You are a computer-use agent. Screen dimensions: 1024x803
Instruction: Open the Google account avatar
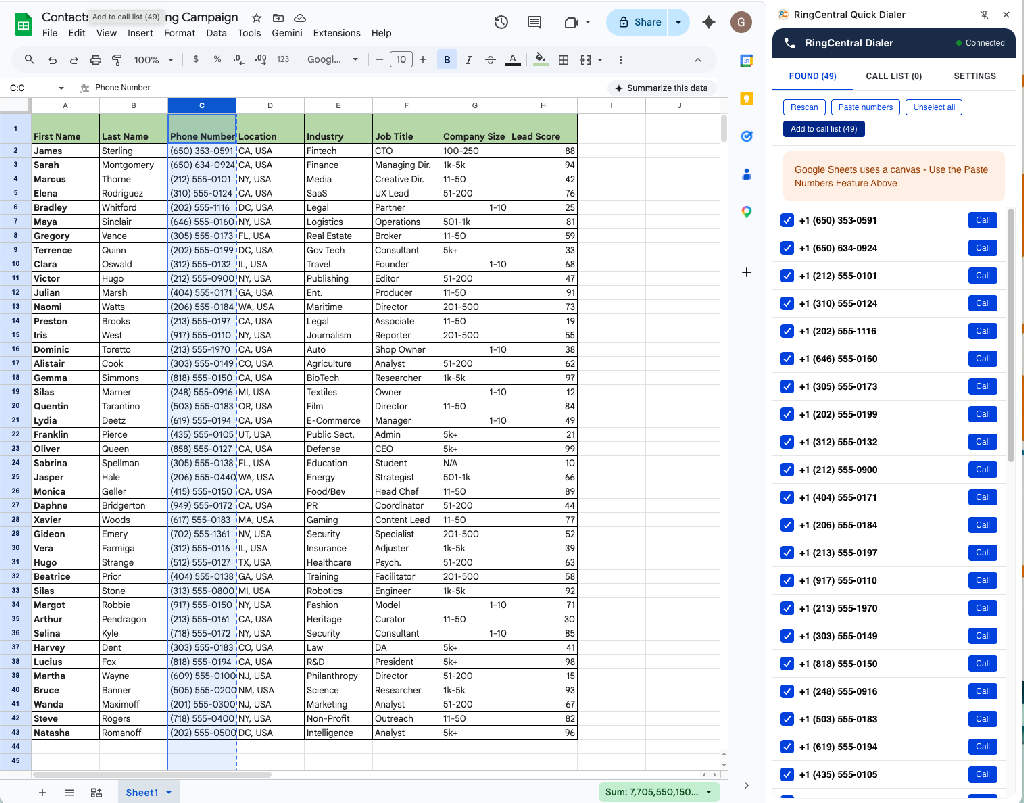click(x=741, y=22)
